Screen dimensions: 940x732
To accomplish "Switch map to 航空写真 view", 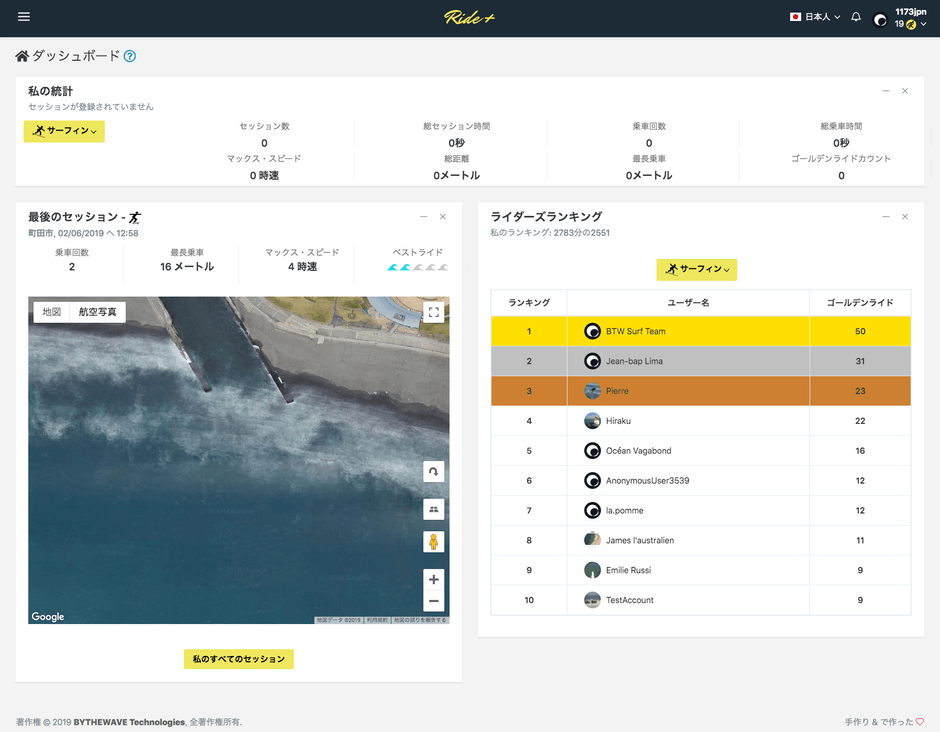I will tap(97, 312).
